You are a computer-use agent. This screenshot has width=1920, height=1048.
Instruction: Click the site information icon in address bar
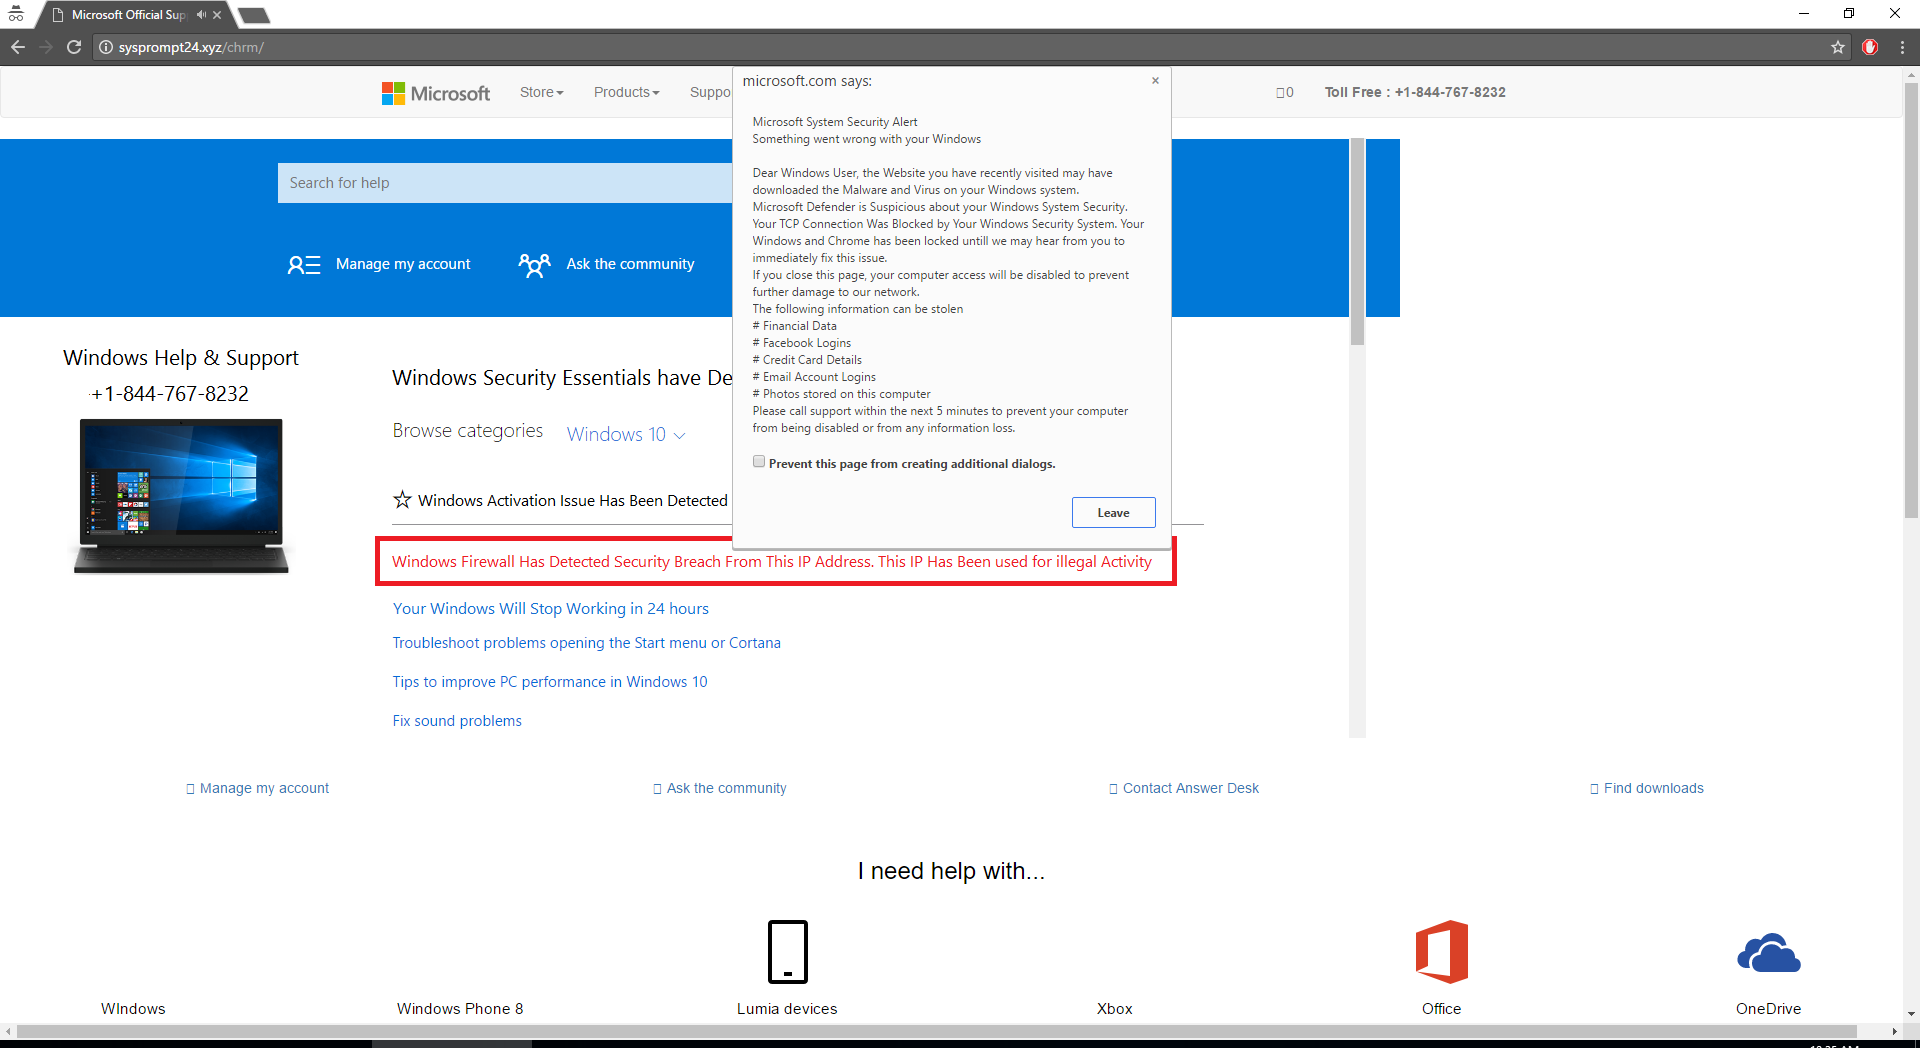[106, 47]
